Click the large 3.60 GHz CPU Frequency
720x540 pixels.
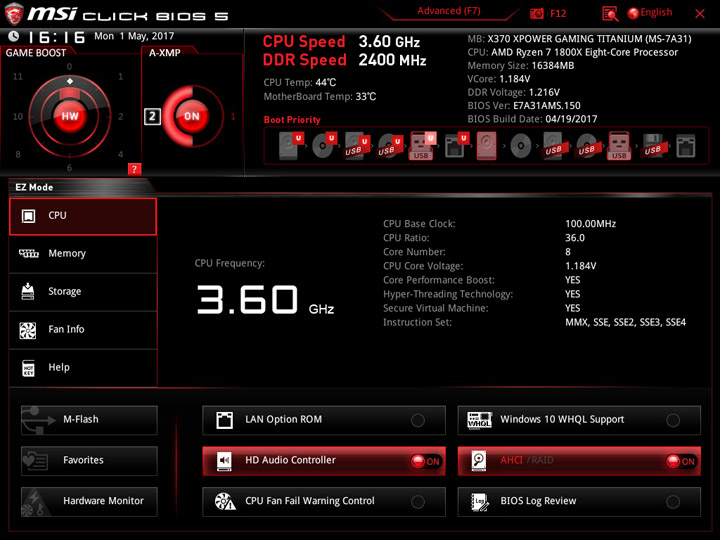(x=265, y=300)
